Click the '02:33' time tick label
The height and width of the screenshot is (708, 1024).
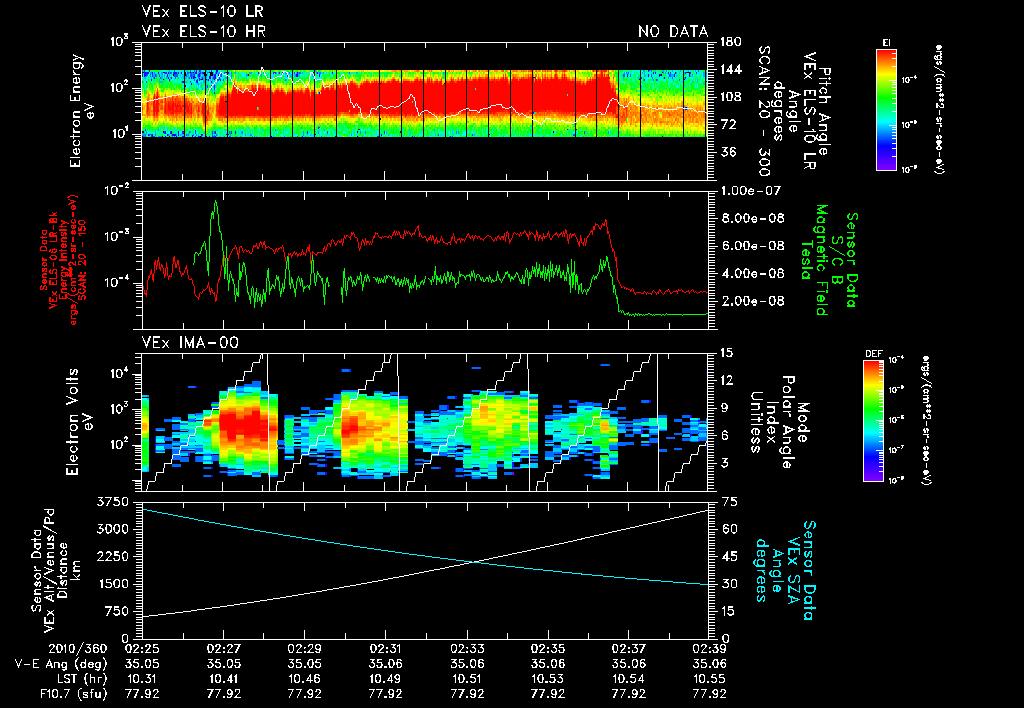tap(467, 649)
